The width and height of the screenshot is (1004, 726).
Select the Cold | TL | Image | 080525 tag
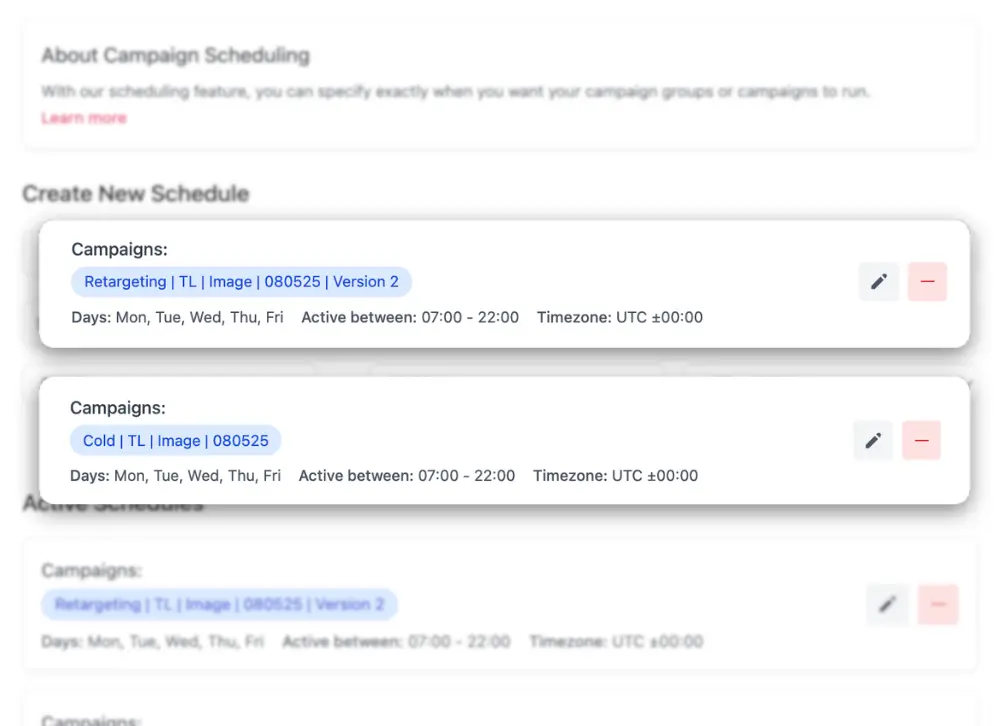pos(176,440)
